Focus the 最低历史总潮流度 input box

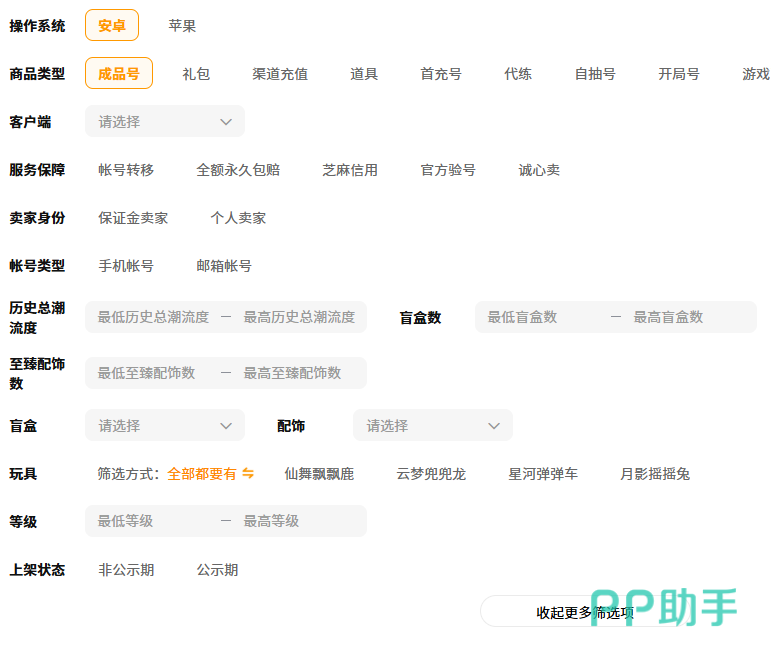coord(153,317)
